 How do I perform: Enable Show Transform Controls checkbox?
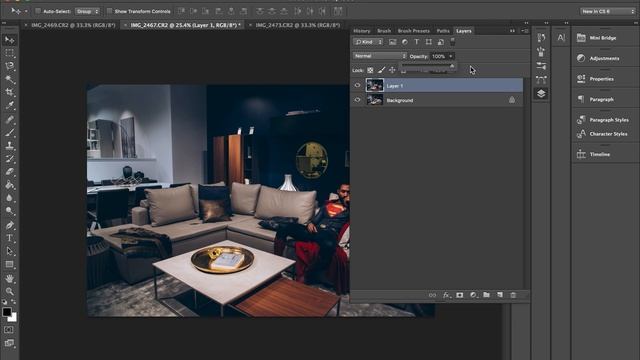pos(109,11)
